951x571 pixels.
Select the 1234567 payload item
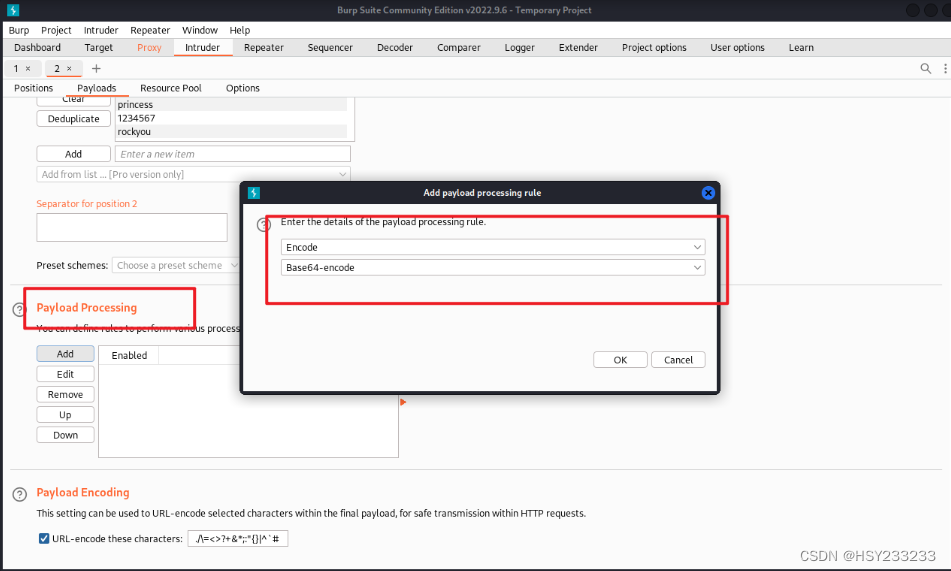tap(231, 118)
